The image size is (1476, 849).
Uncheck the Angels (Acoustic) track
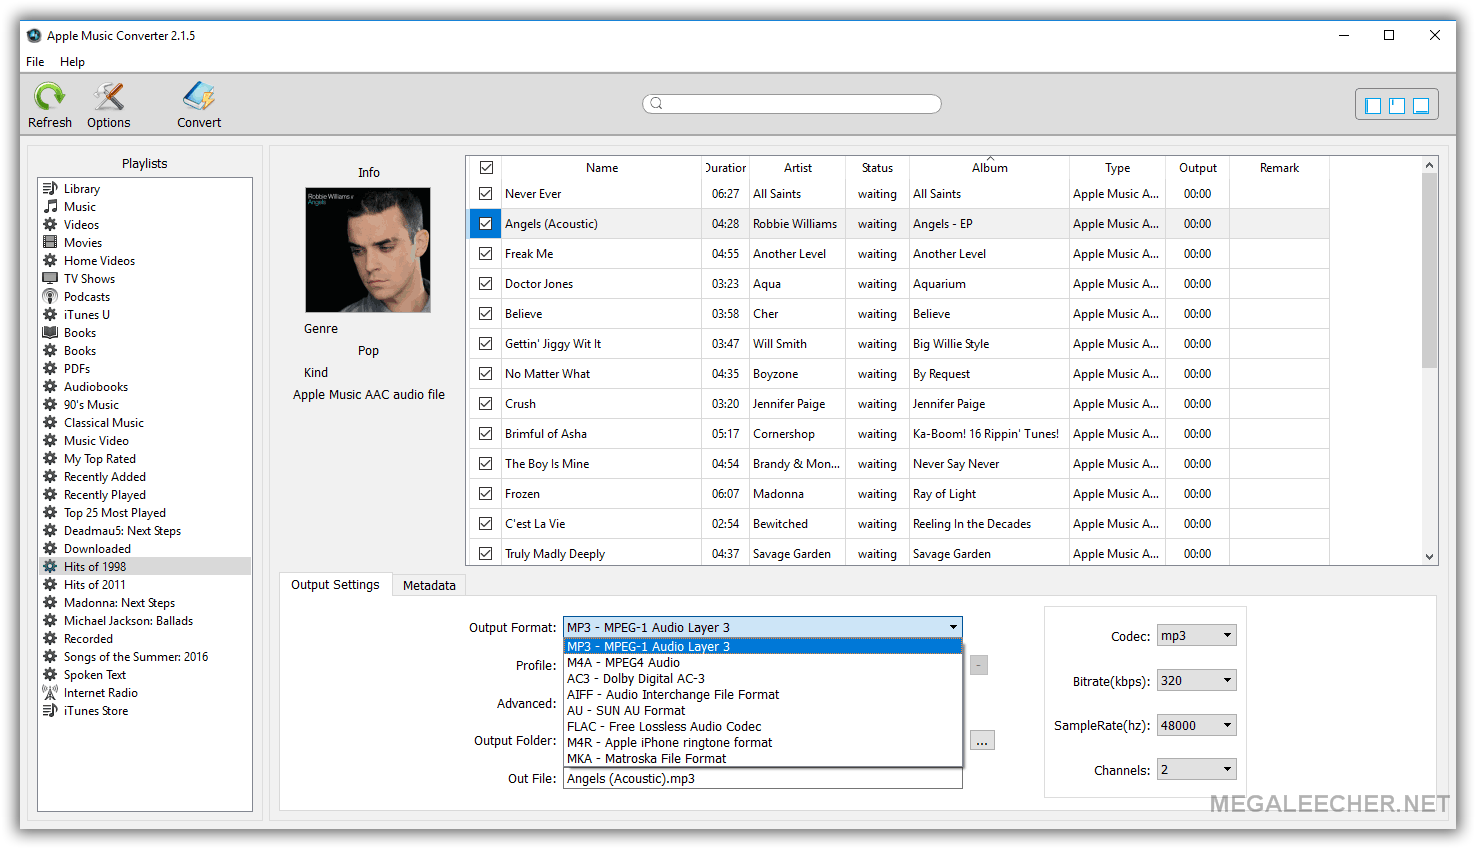(486, 223)
